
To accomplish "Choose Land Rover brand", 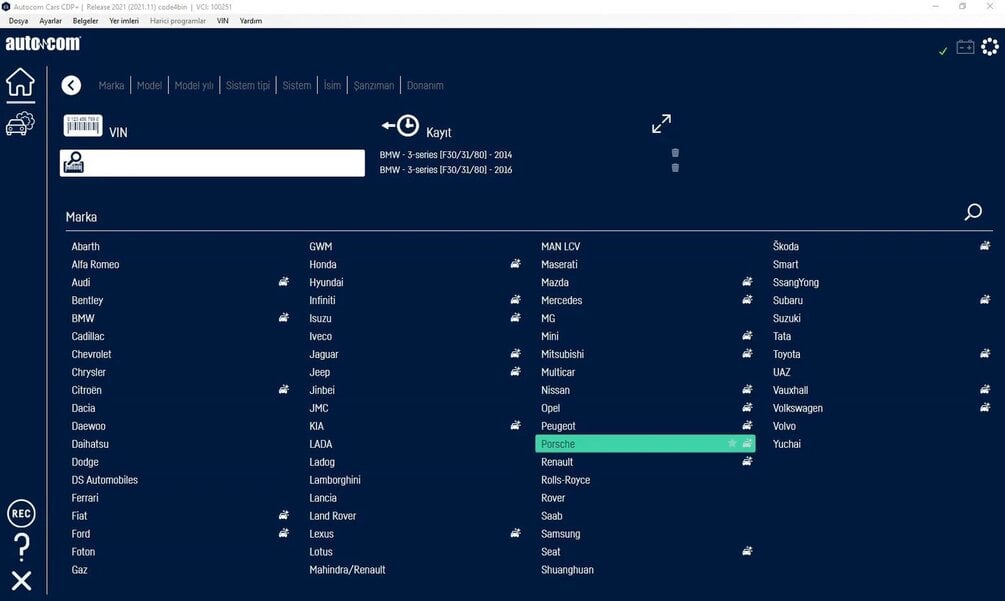I will click(x=333, y=516).
